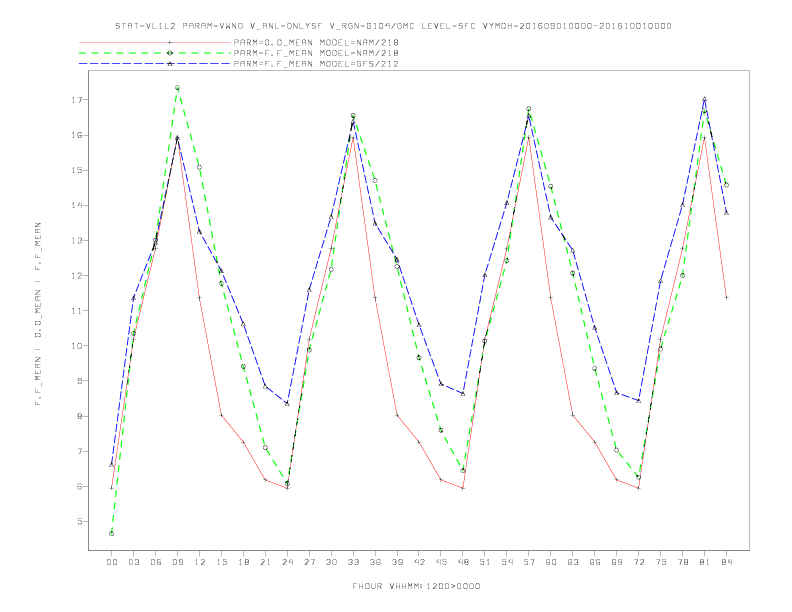Click the x-axis tick label 84

tap(726, 562)
